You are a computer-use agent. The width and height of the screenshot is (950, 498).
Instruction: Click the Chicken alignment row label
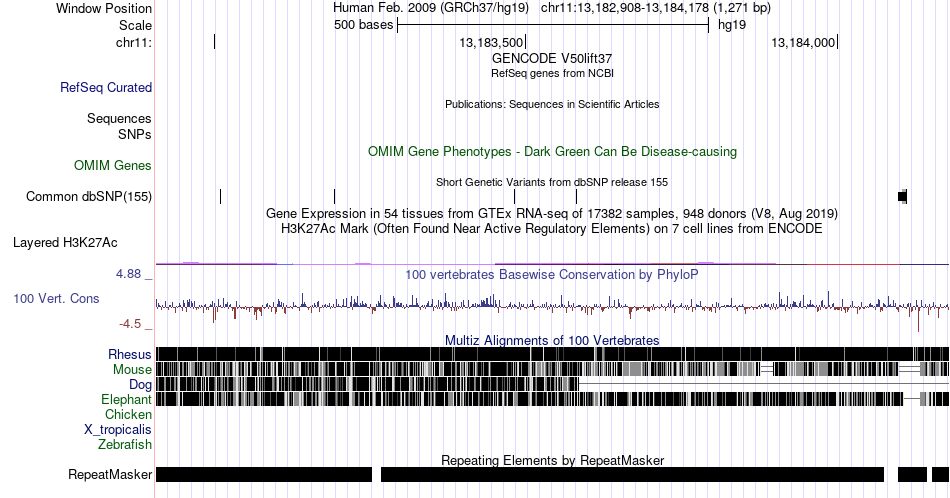(128, 414)
